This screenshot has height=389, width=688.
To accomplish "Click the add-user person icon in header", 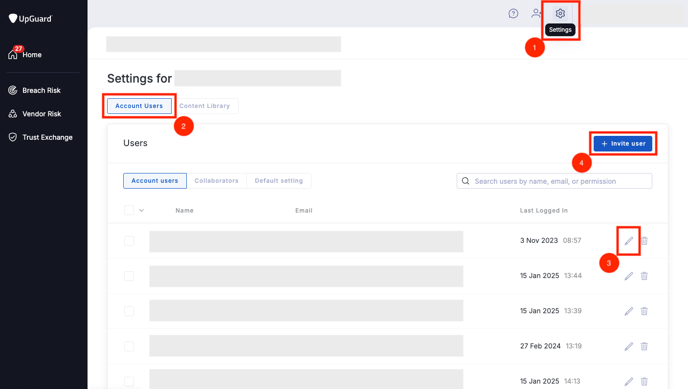I will click(x=536, y=14).
